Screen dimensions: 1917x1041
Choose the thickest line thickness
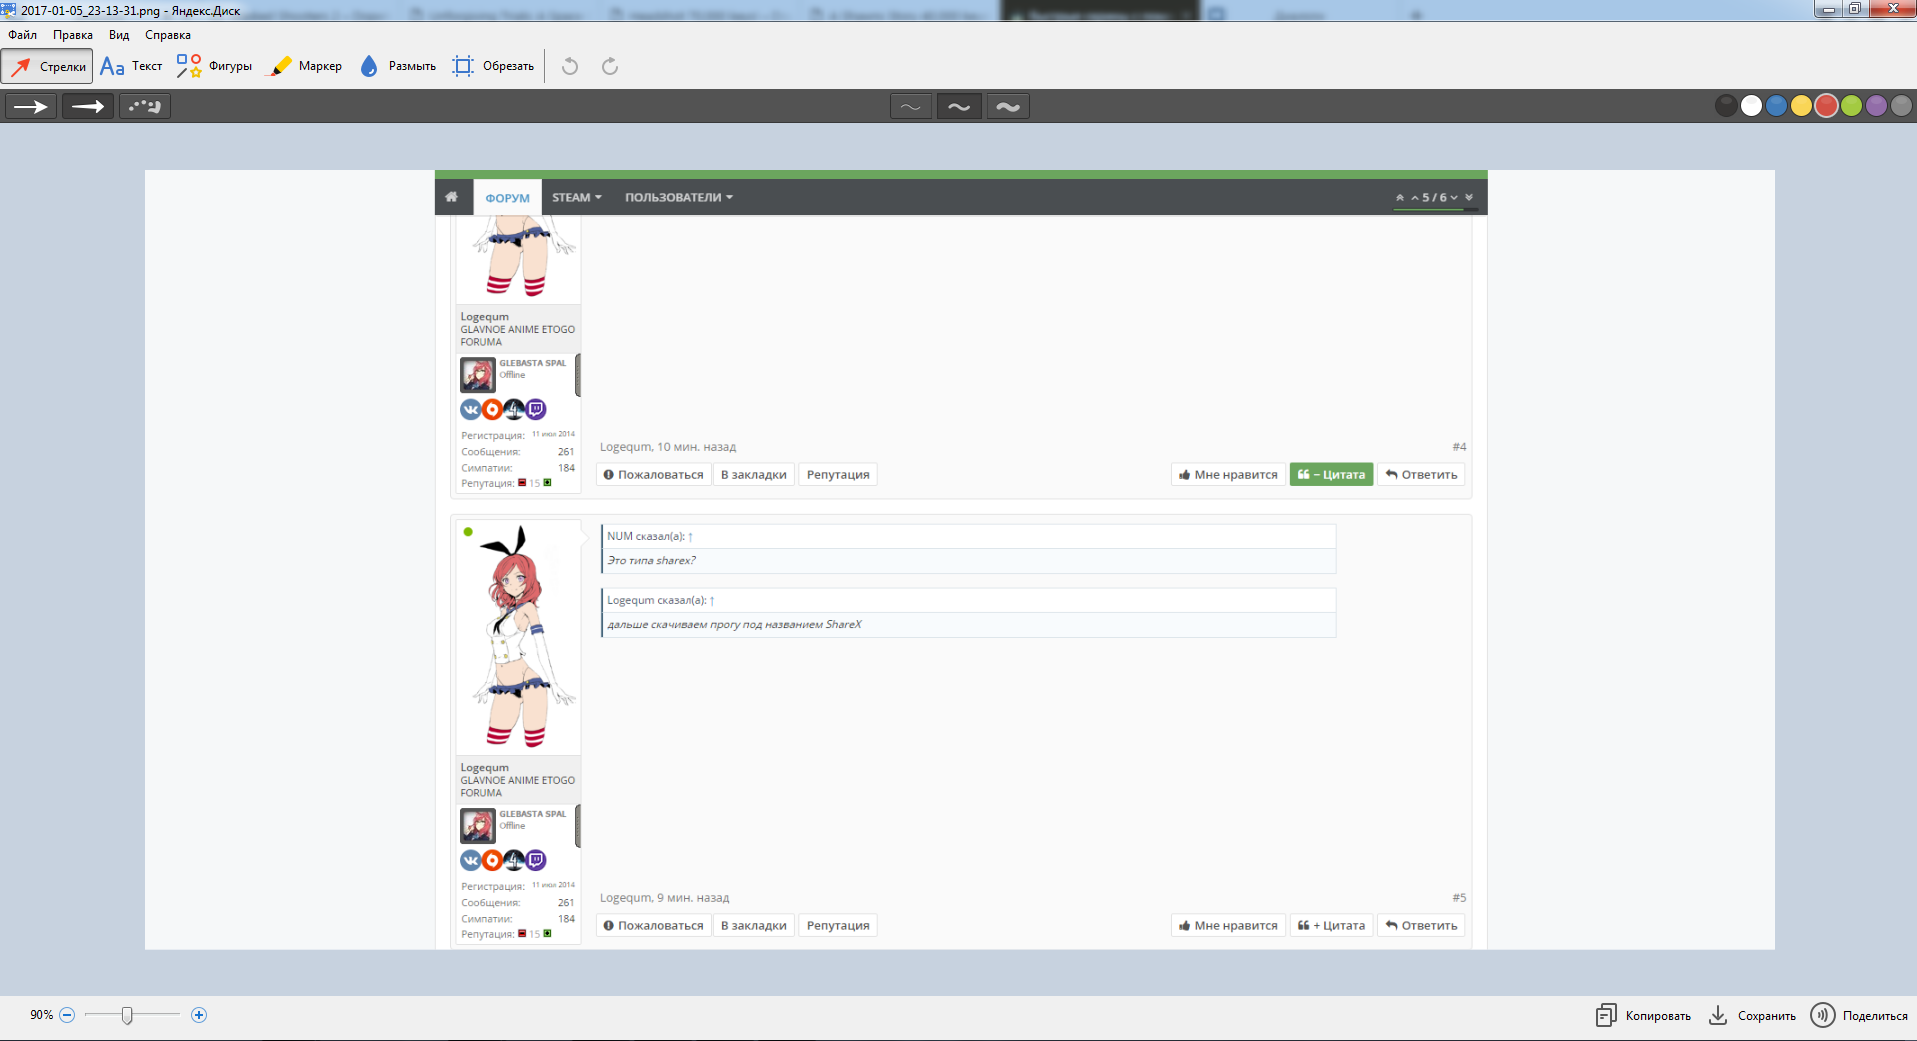1008,106
